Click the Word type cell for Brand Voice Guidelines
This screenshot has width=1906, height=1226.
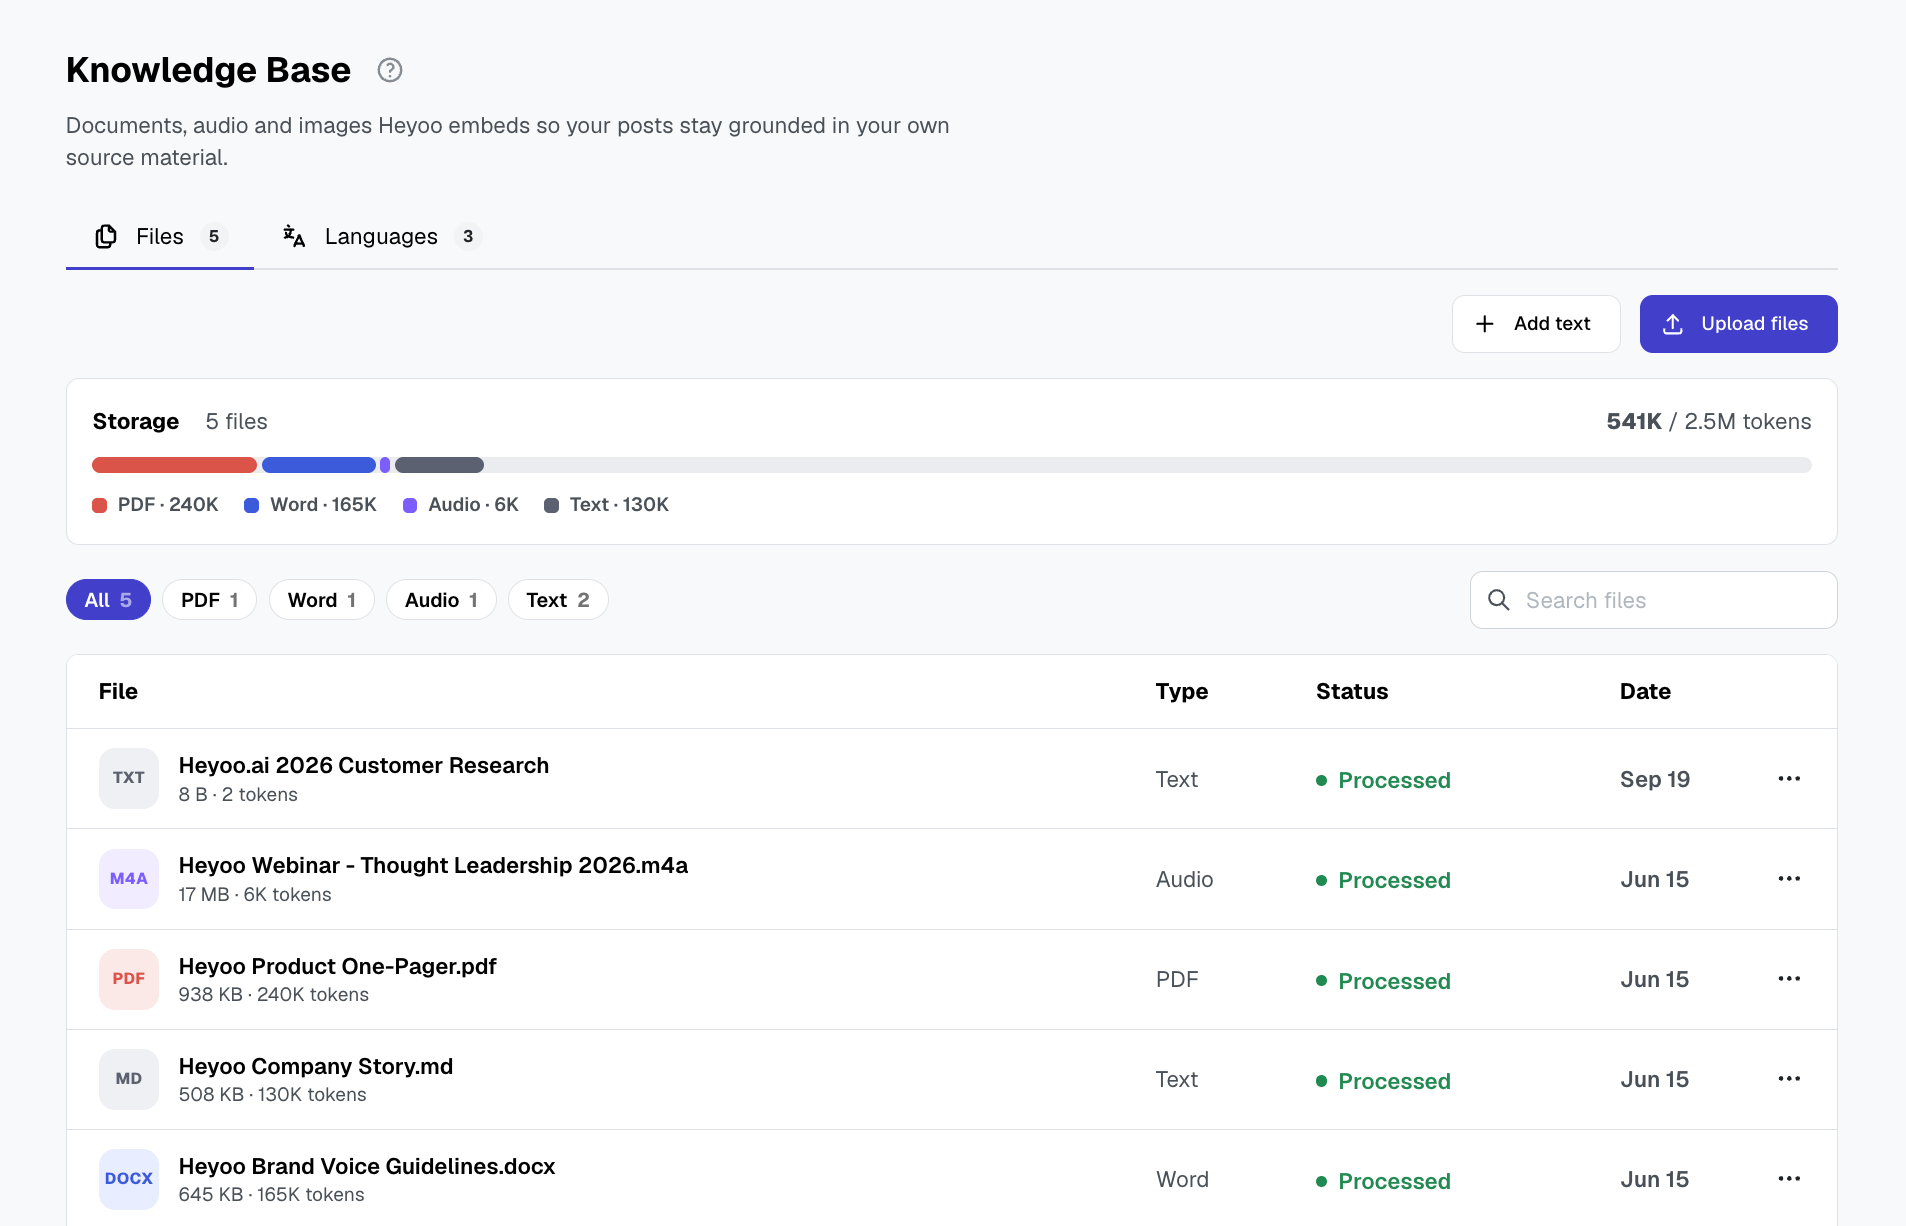pyautogui.click(x=1182, y=1179)
